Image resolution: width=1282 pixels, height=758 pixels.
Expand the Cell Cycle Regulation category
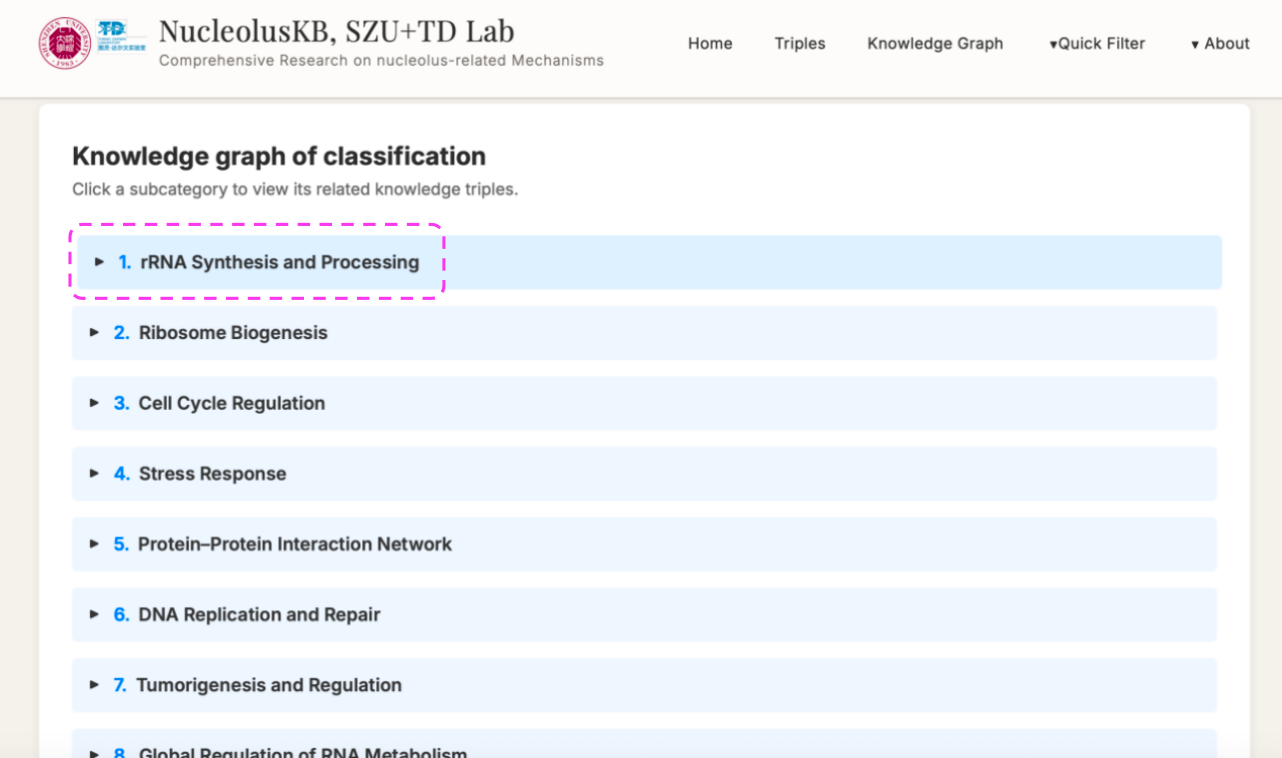pyautogui.click(x=231, y=403)
